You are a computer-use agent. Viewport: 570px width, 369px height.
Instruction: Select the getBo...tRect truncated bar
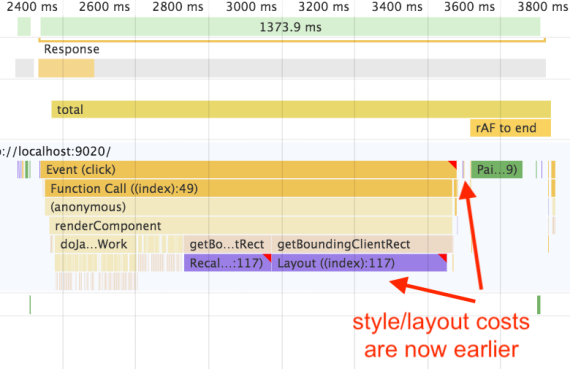click(228, 244)
